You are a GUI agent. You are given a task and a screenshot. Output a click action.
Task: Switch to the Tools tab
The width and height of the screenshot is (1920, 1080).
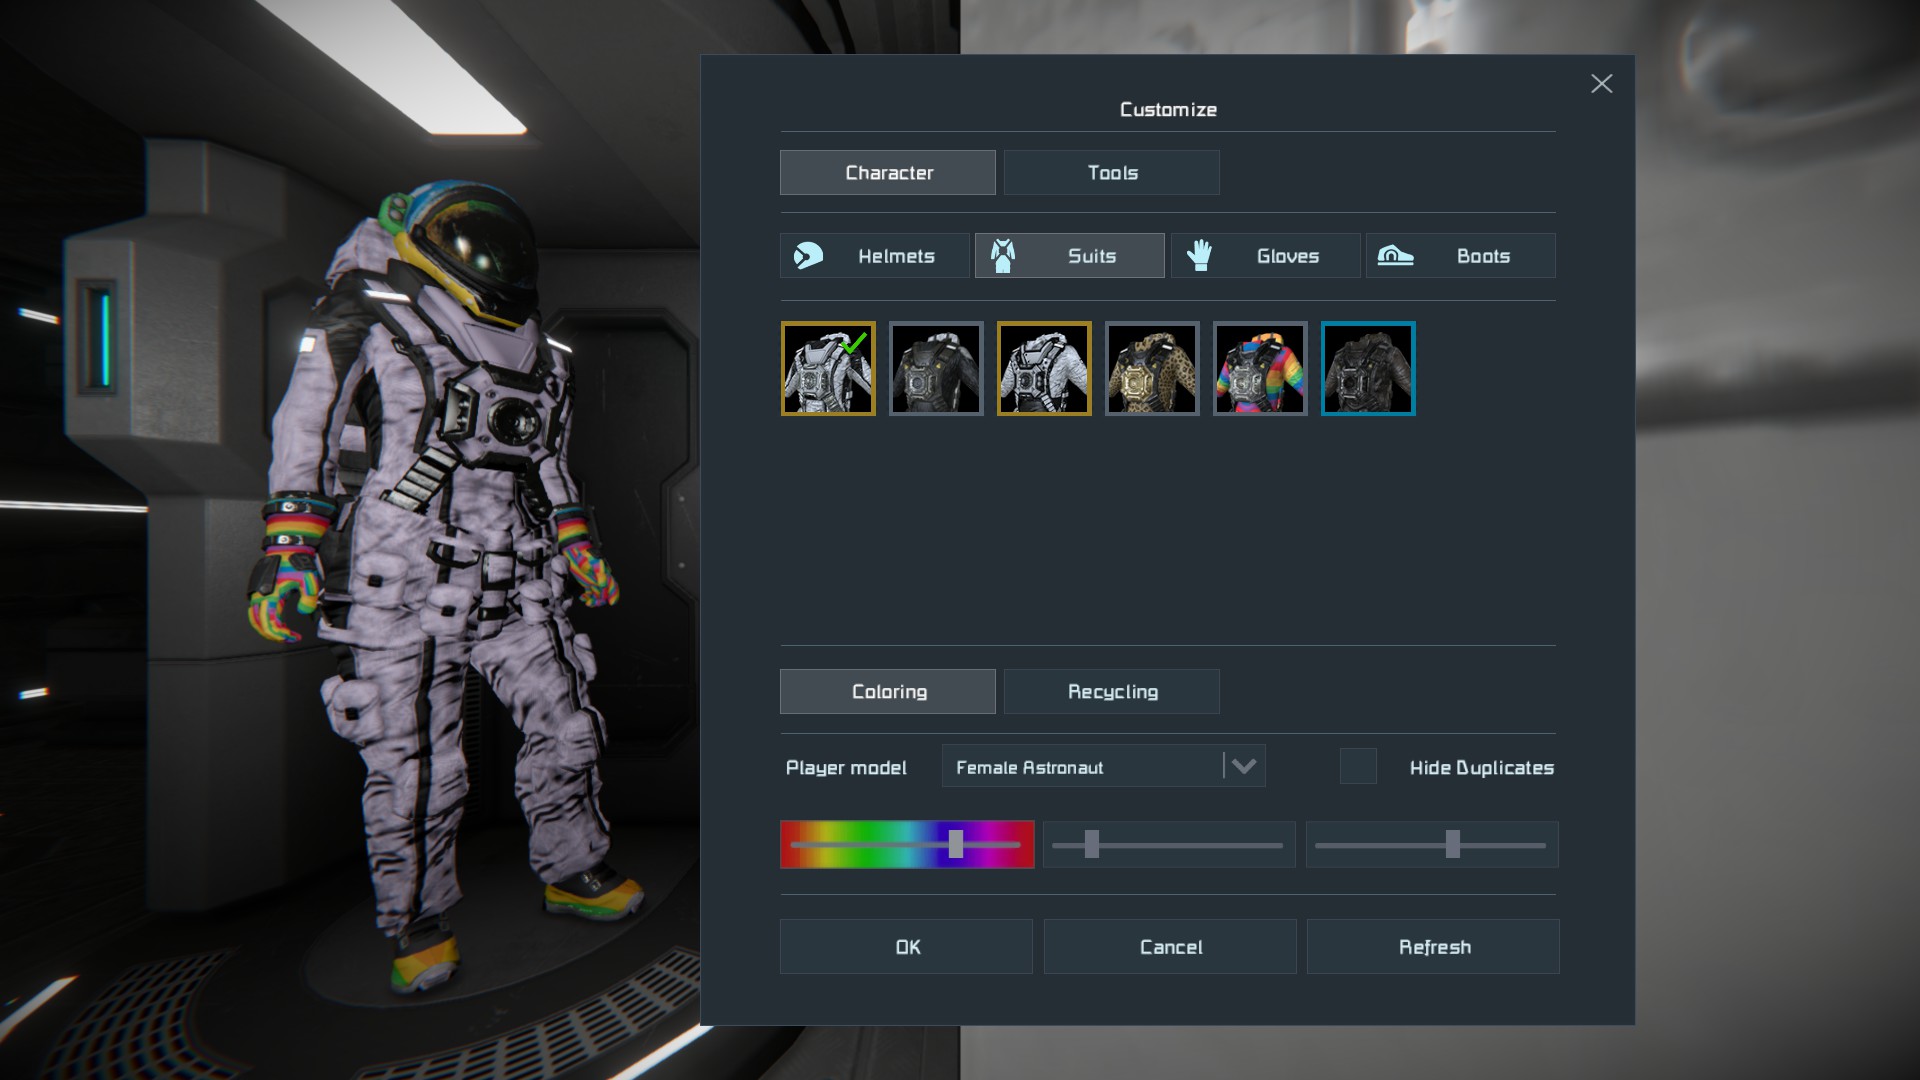coord(1111,173)
